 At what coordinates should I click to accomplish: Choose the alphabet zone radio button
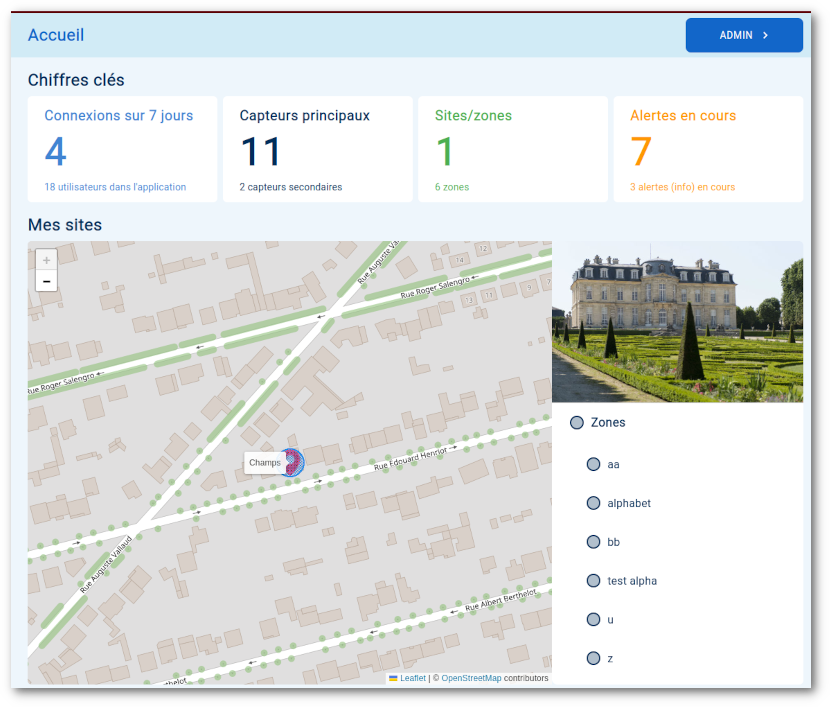point(593,503)
